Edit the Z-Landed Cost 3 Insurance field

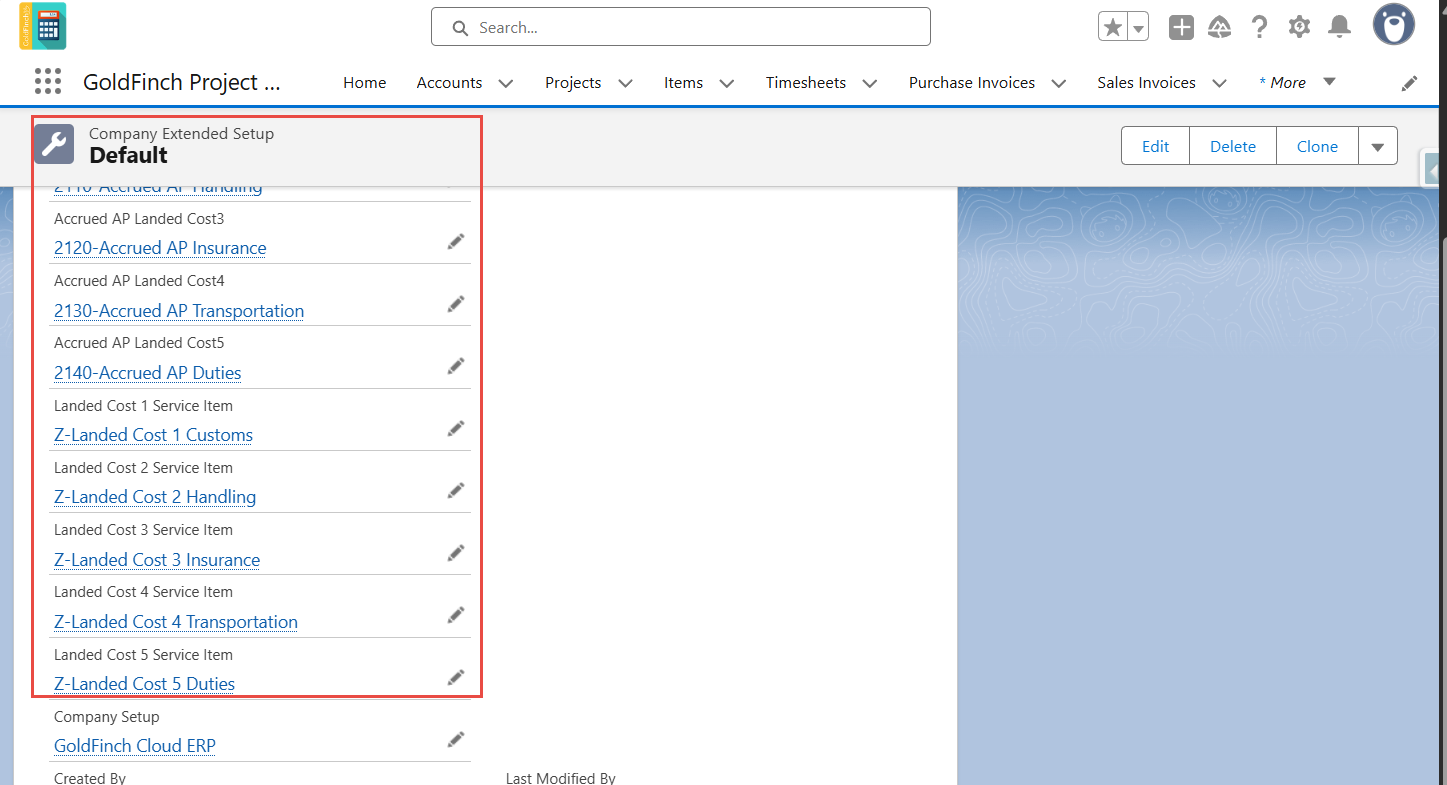coord(456,552)
